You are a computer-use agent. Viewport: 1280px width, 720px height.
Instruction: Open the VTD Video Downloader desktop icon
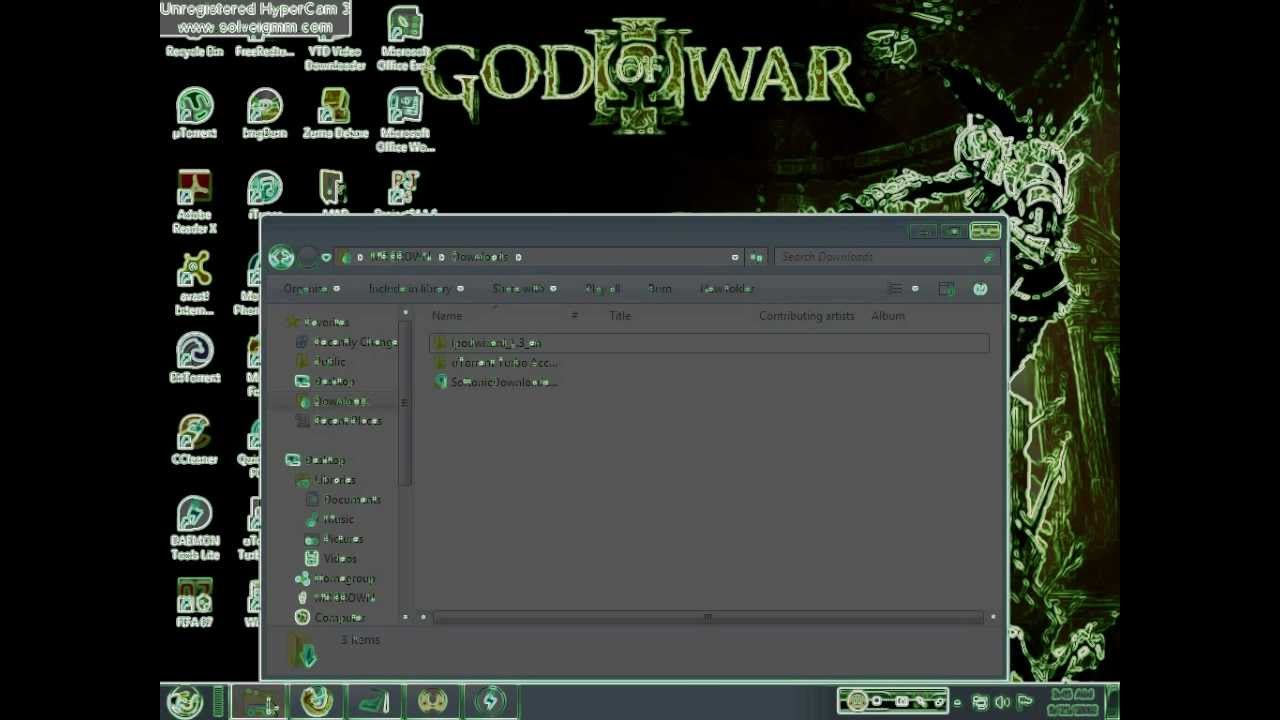(335, 40)
